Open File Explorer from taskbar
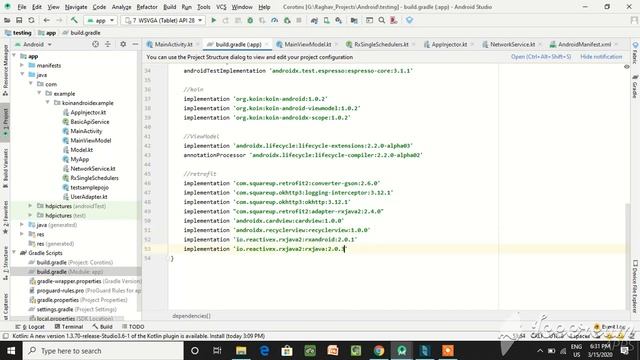 (x=241, y=351)
